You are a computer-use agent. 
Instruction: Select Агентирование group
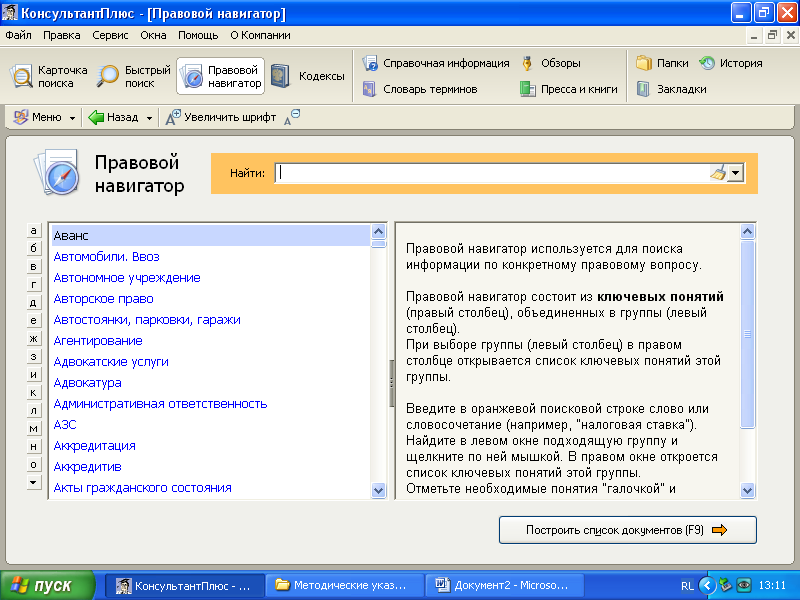97,340
